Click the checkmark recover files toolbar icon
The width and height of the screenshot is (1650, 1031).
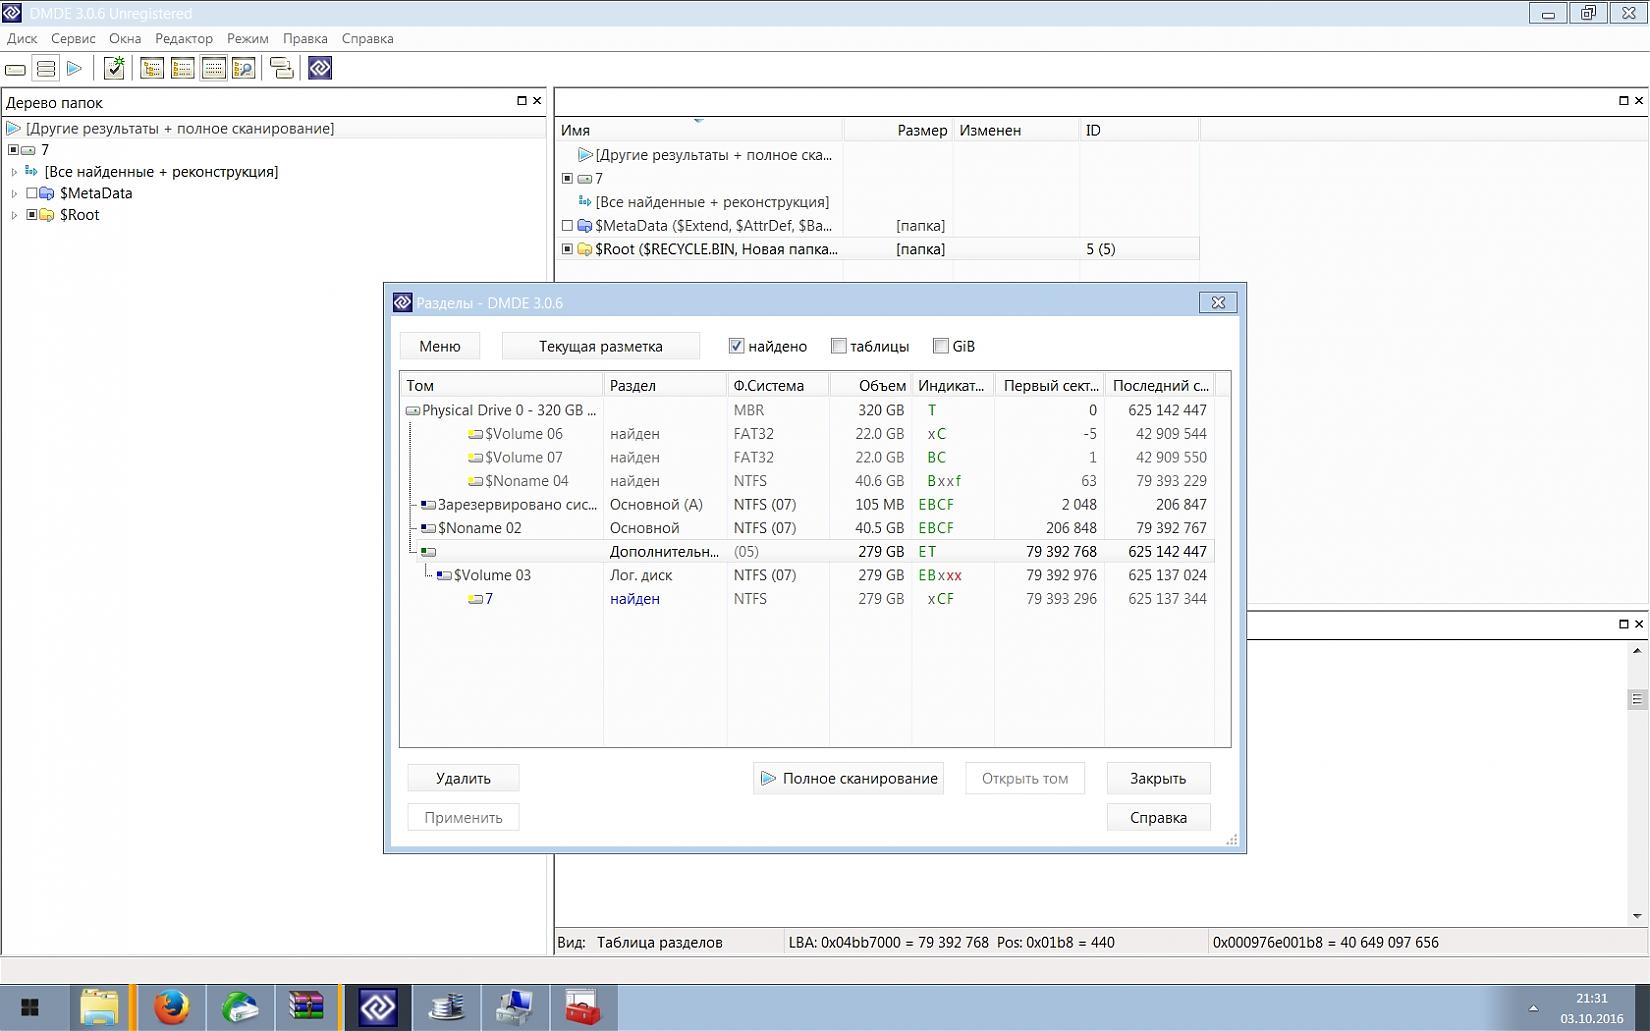[x=114, y=68]
